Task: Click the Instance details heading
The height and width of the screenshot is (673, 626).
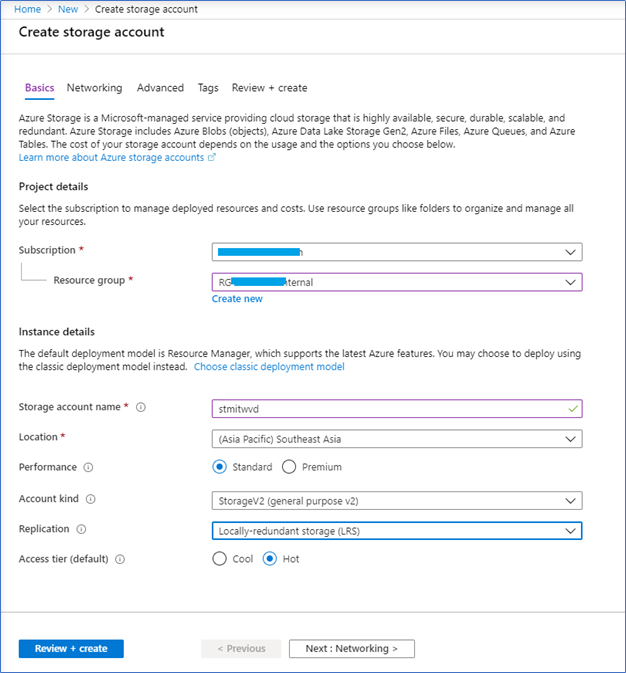Action: pyautogui.click(x=57, y=332)
